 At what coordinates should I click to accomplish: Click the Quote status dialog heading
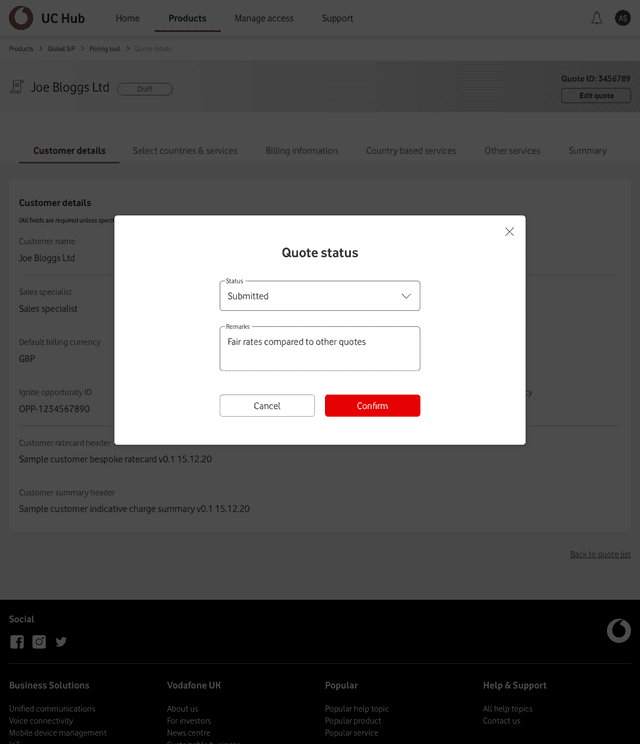320,252
